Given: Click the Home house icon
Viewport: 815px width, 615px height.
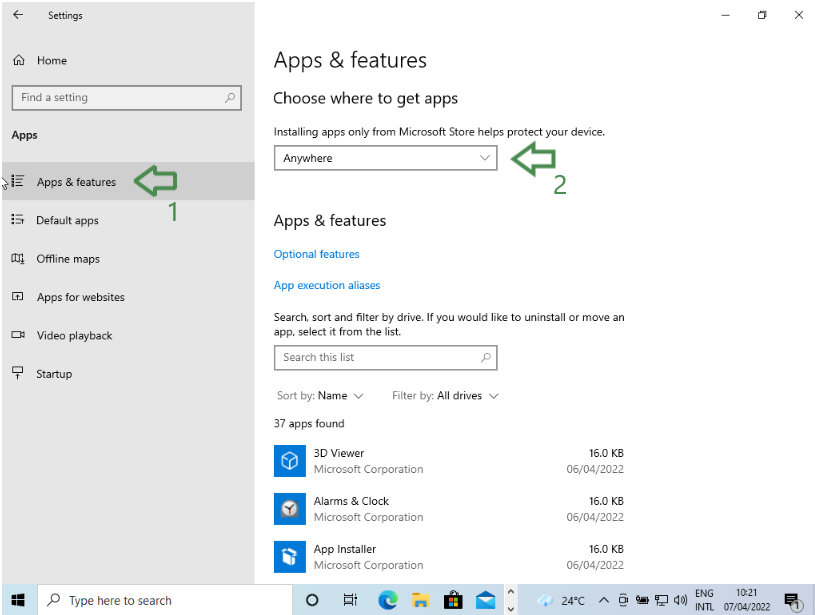Looking at the screenshot, I should click(x=19, y=60).
